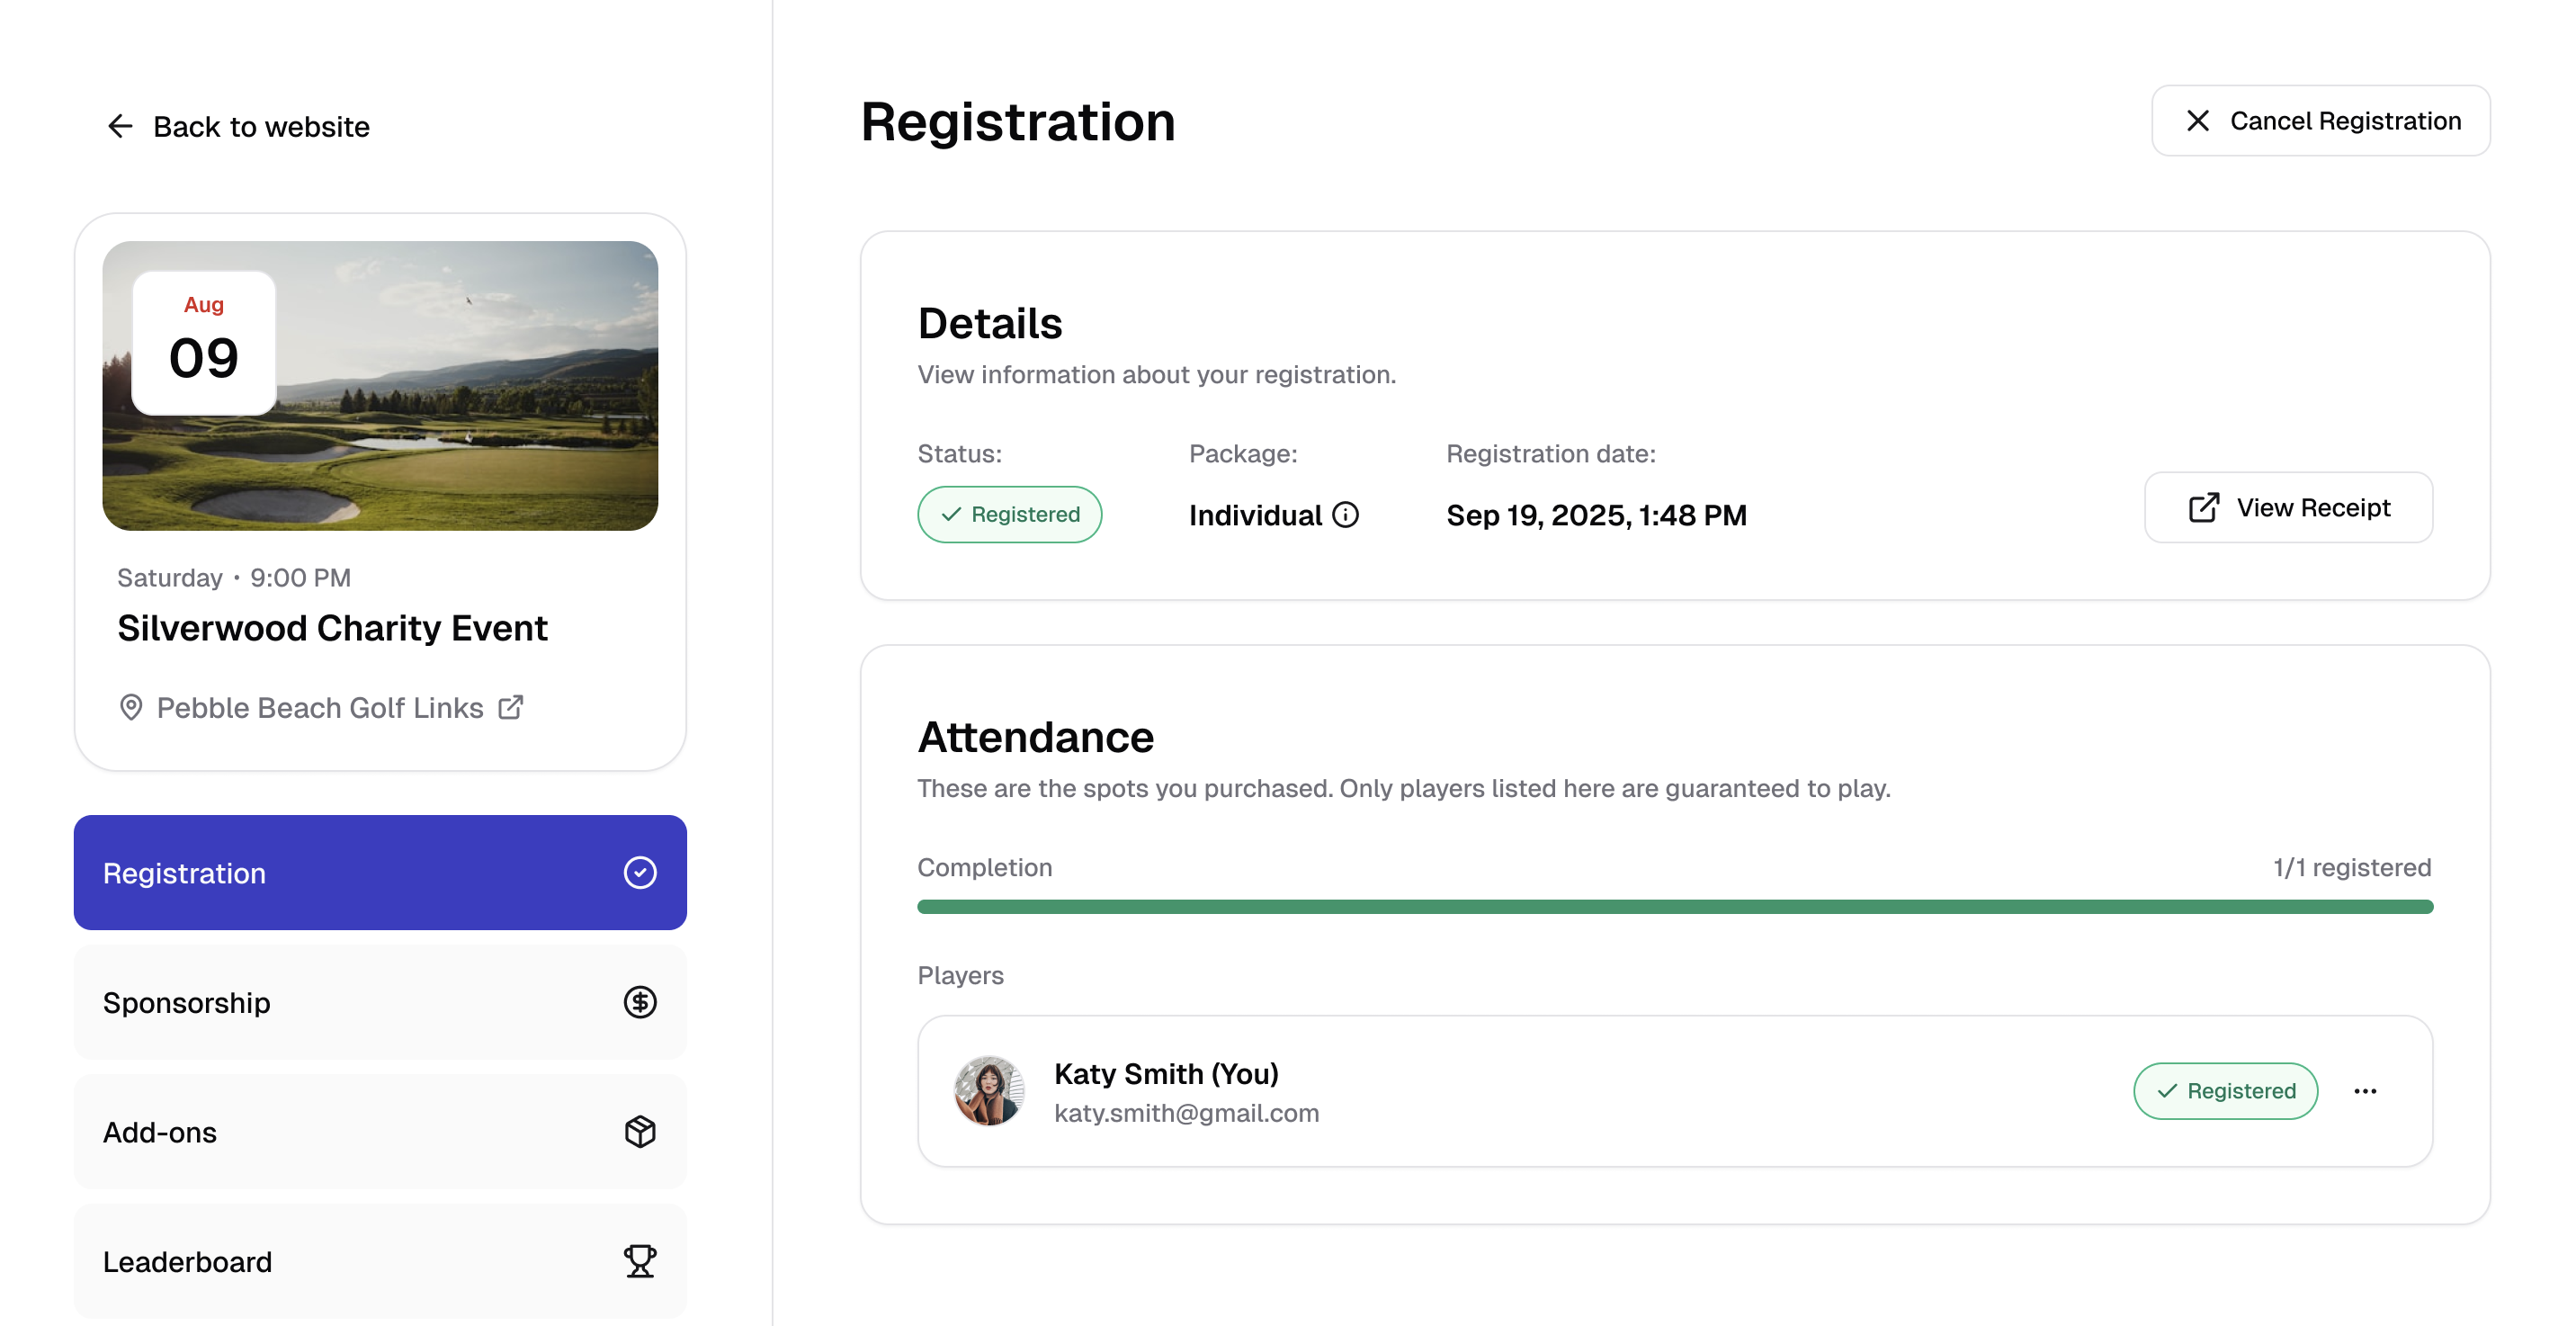This screenshot has width=2576, height=1326.
Task: Click Katy Smith's Registered badge
Action: tap(2225, 1091)
